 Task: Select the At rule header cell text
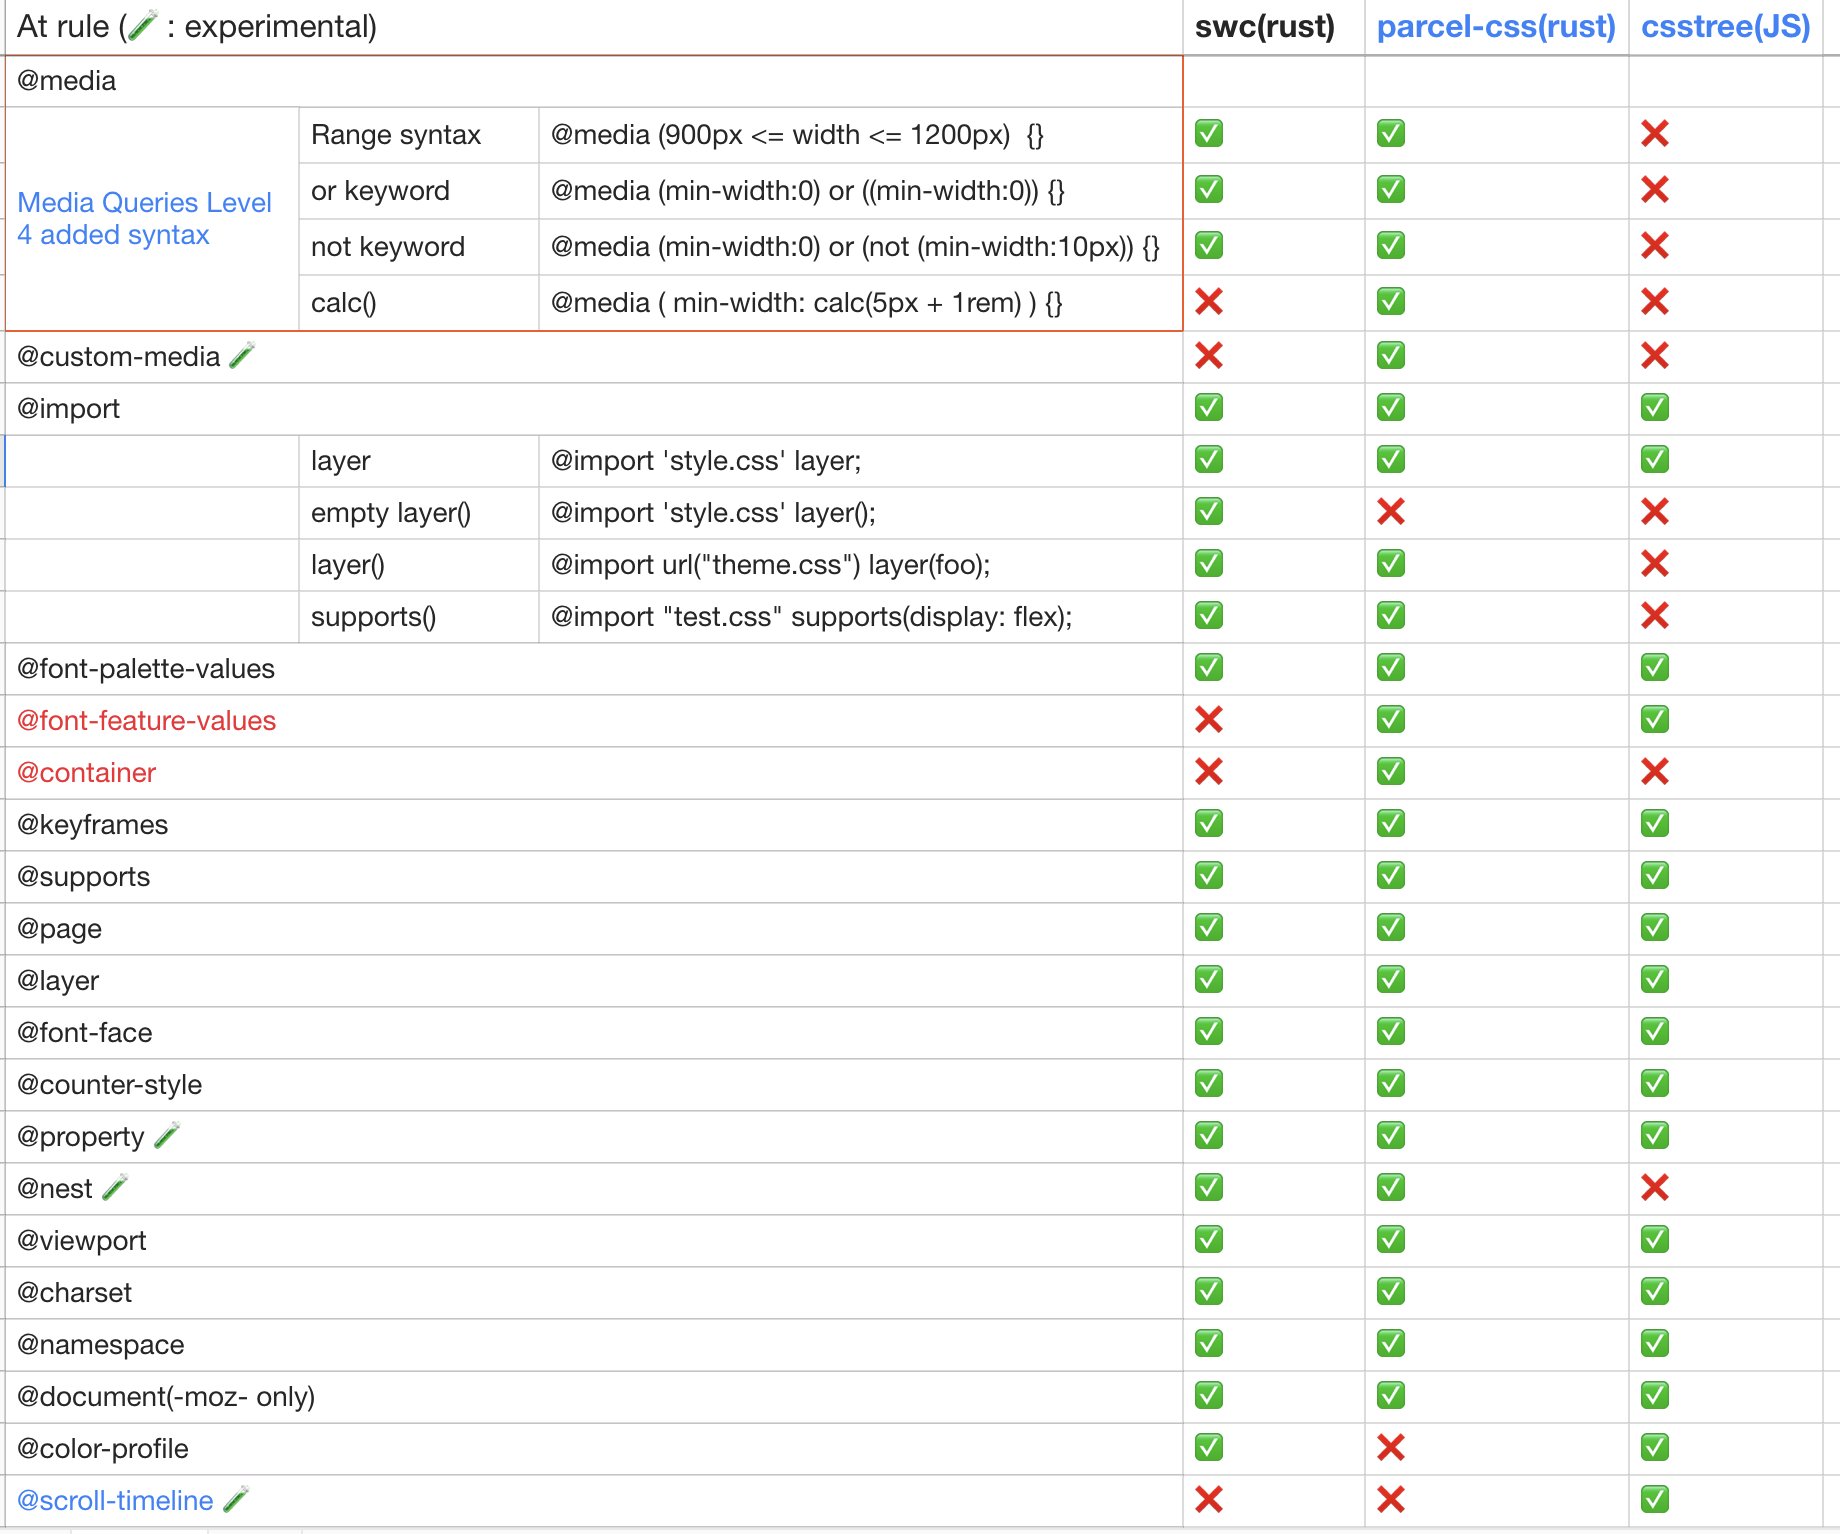click(197, 27)
